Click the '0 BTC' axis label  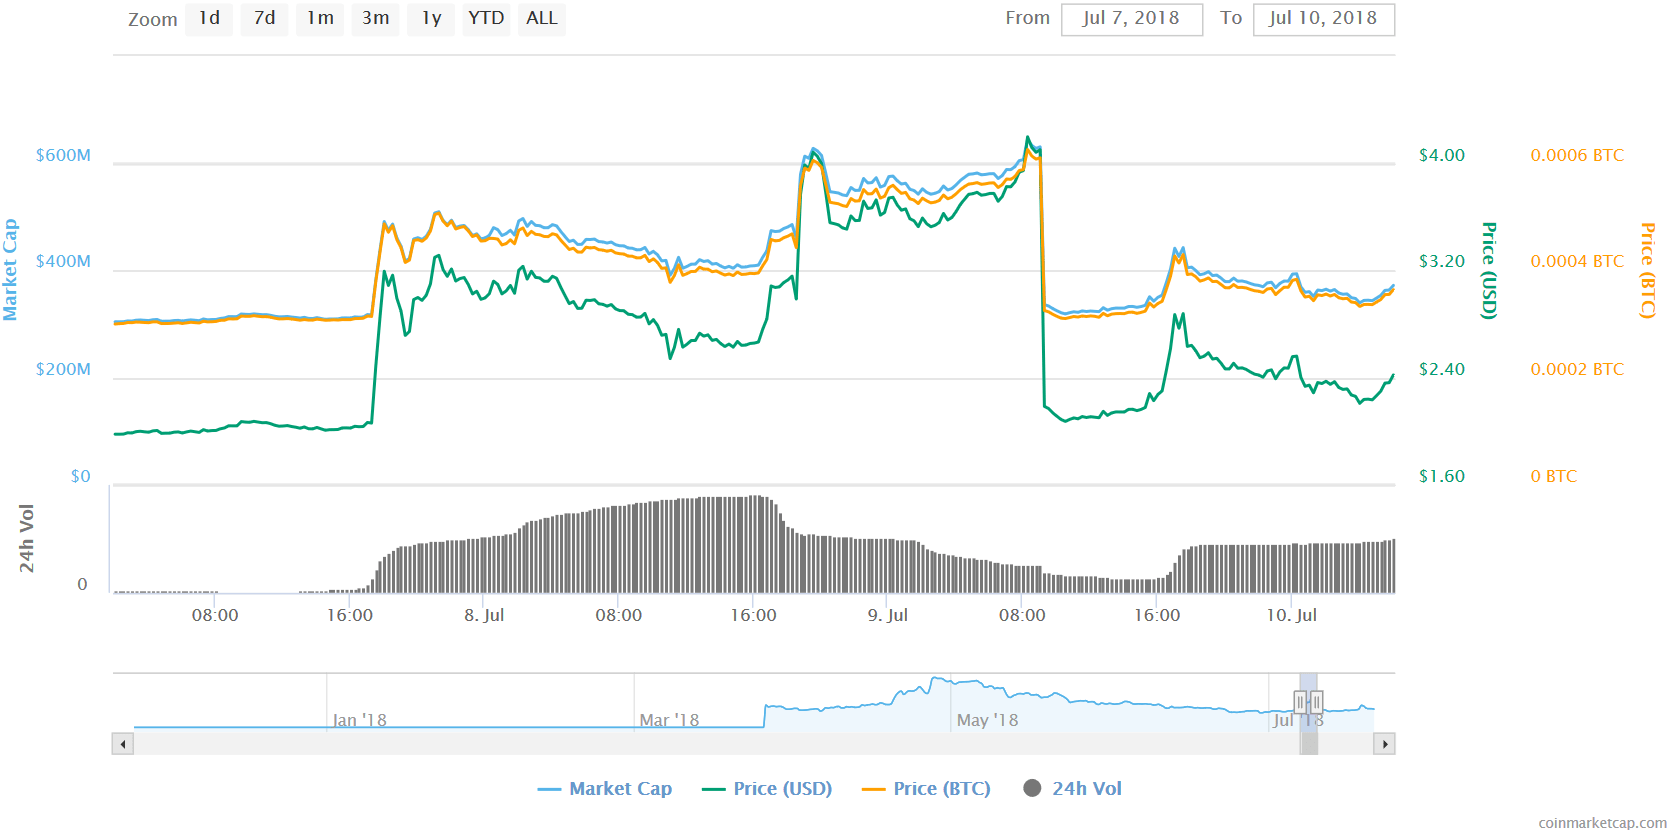(1553, 476)
